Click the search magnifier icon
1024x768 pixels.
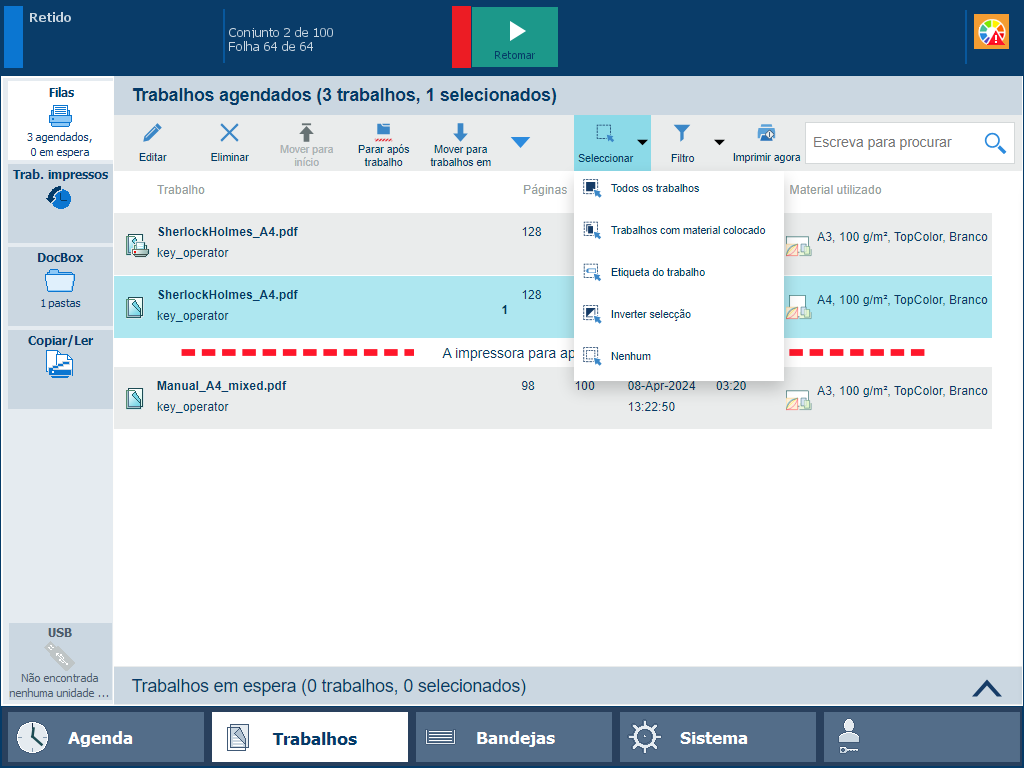994,143
